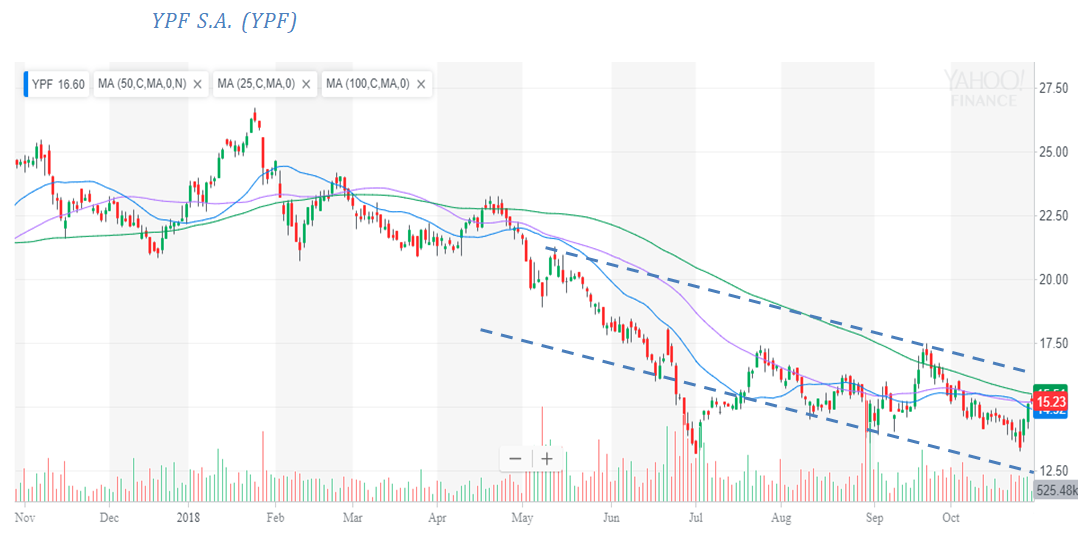Viewport: 1084px width, 535px height.
Task: Click the YPF S.A. (YPF) chart title
Action: tap(225, 21)
